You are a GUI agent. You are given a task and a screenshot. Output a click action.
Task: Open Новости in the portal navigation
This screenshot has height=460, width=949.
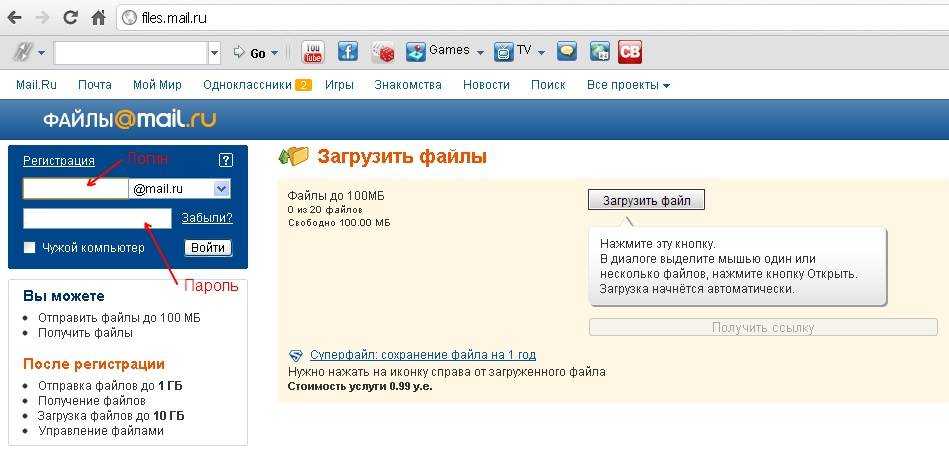coord(486,85)
